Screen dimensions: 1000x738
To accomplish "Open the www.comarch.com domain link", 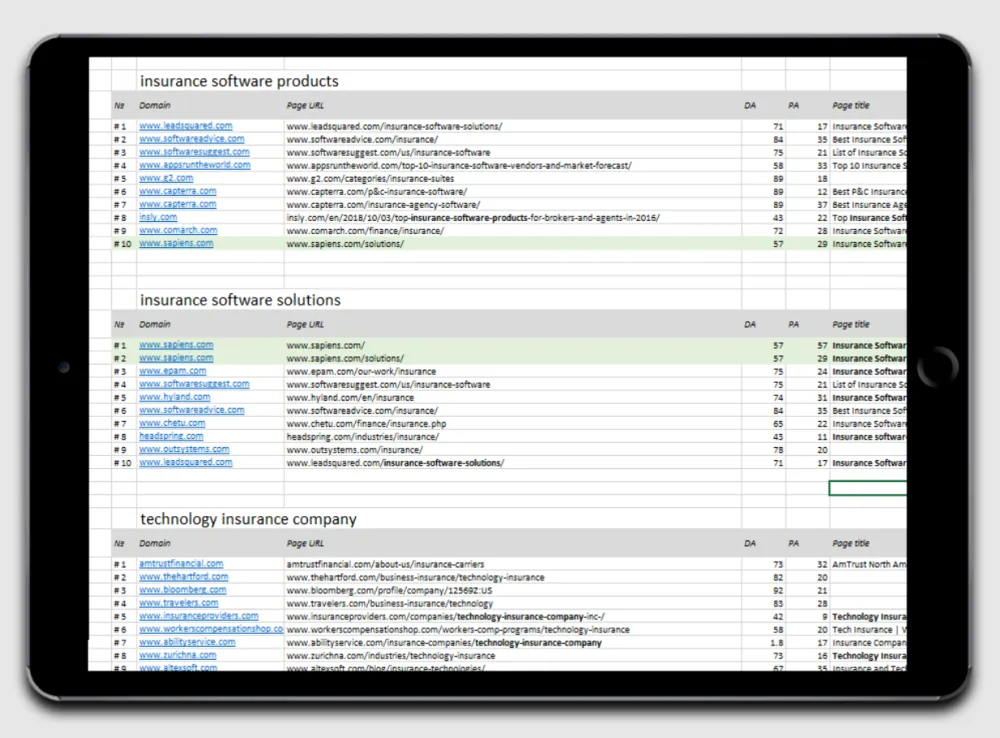I will pyautogui.click(x=178, y=230).
